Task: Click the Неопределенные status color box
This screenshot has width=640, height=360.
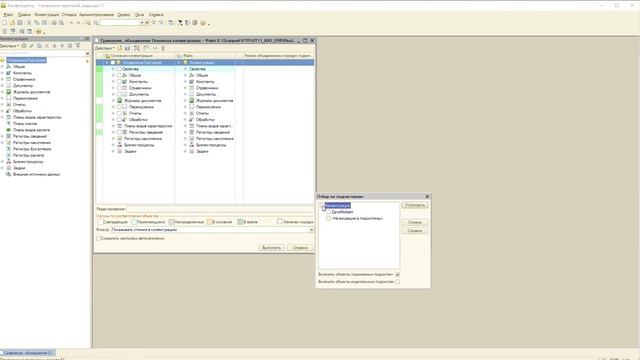Action: coord(172,222)
